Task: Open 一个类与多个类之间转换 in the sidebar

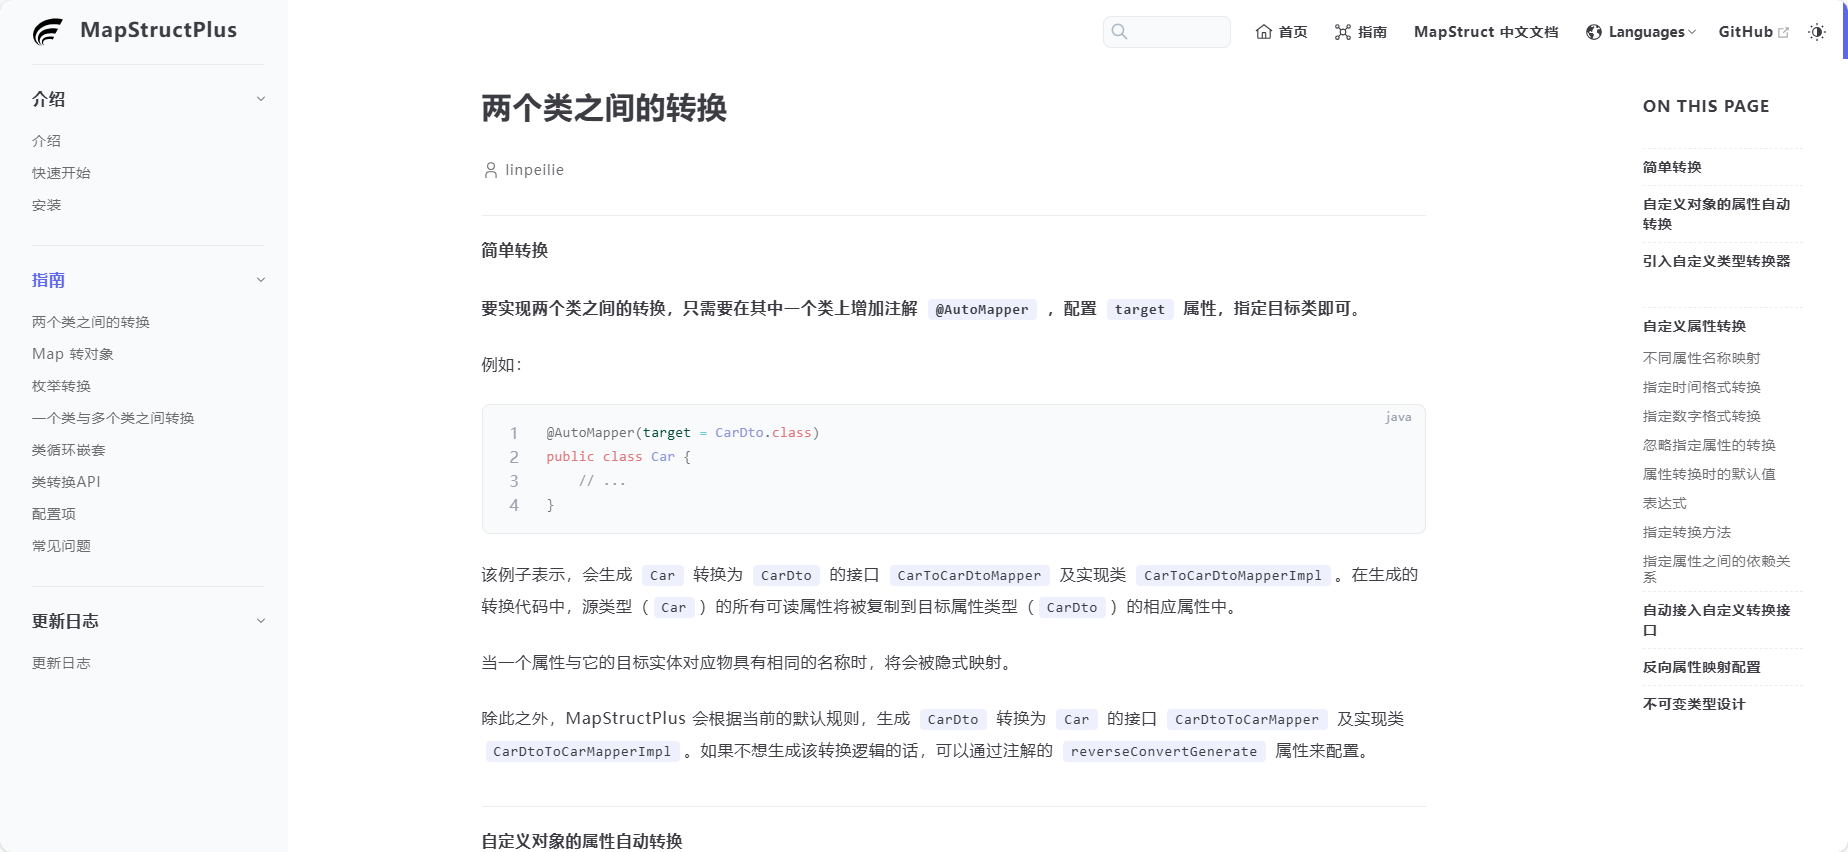Action: [113, 418]
